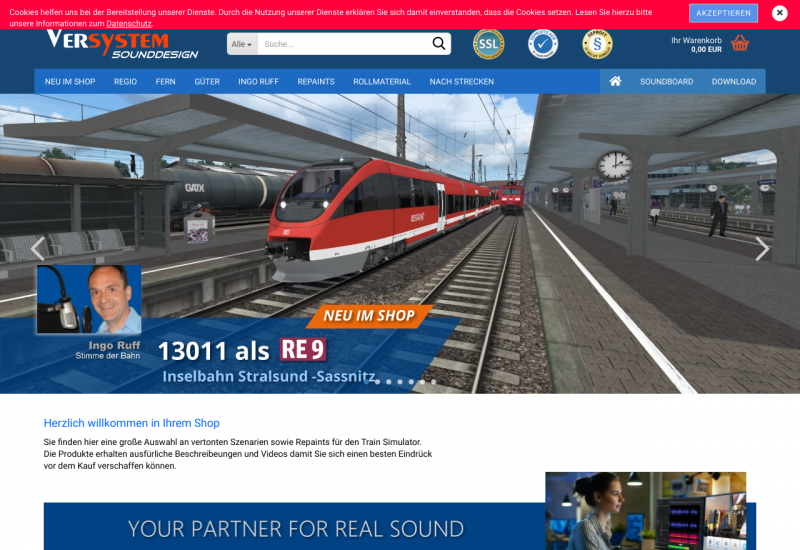Advance slider with right arrow
The height and width of the screenshot is (550, 800).
click(x=762, y=249)
